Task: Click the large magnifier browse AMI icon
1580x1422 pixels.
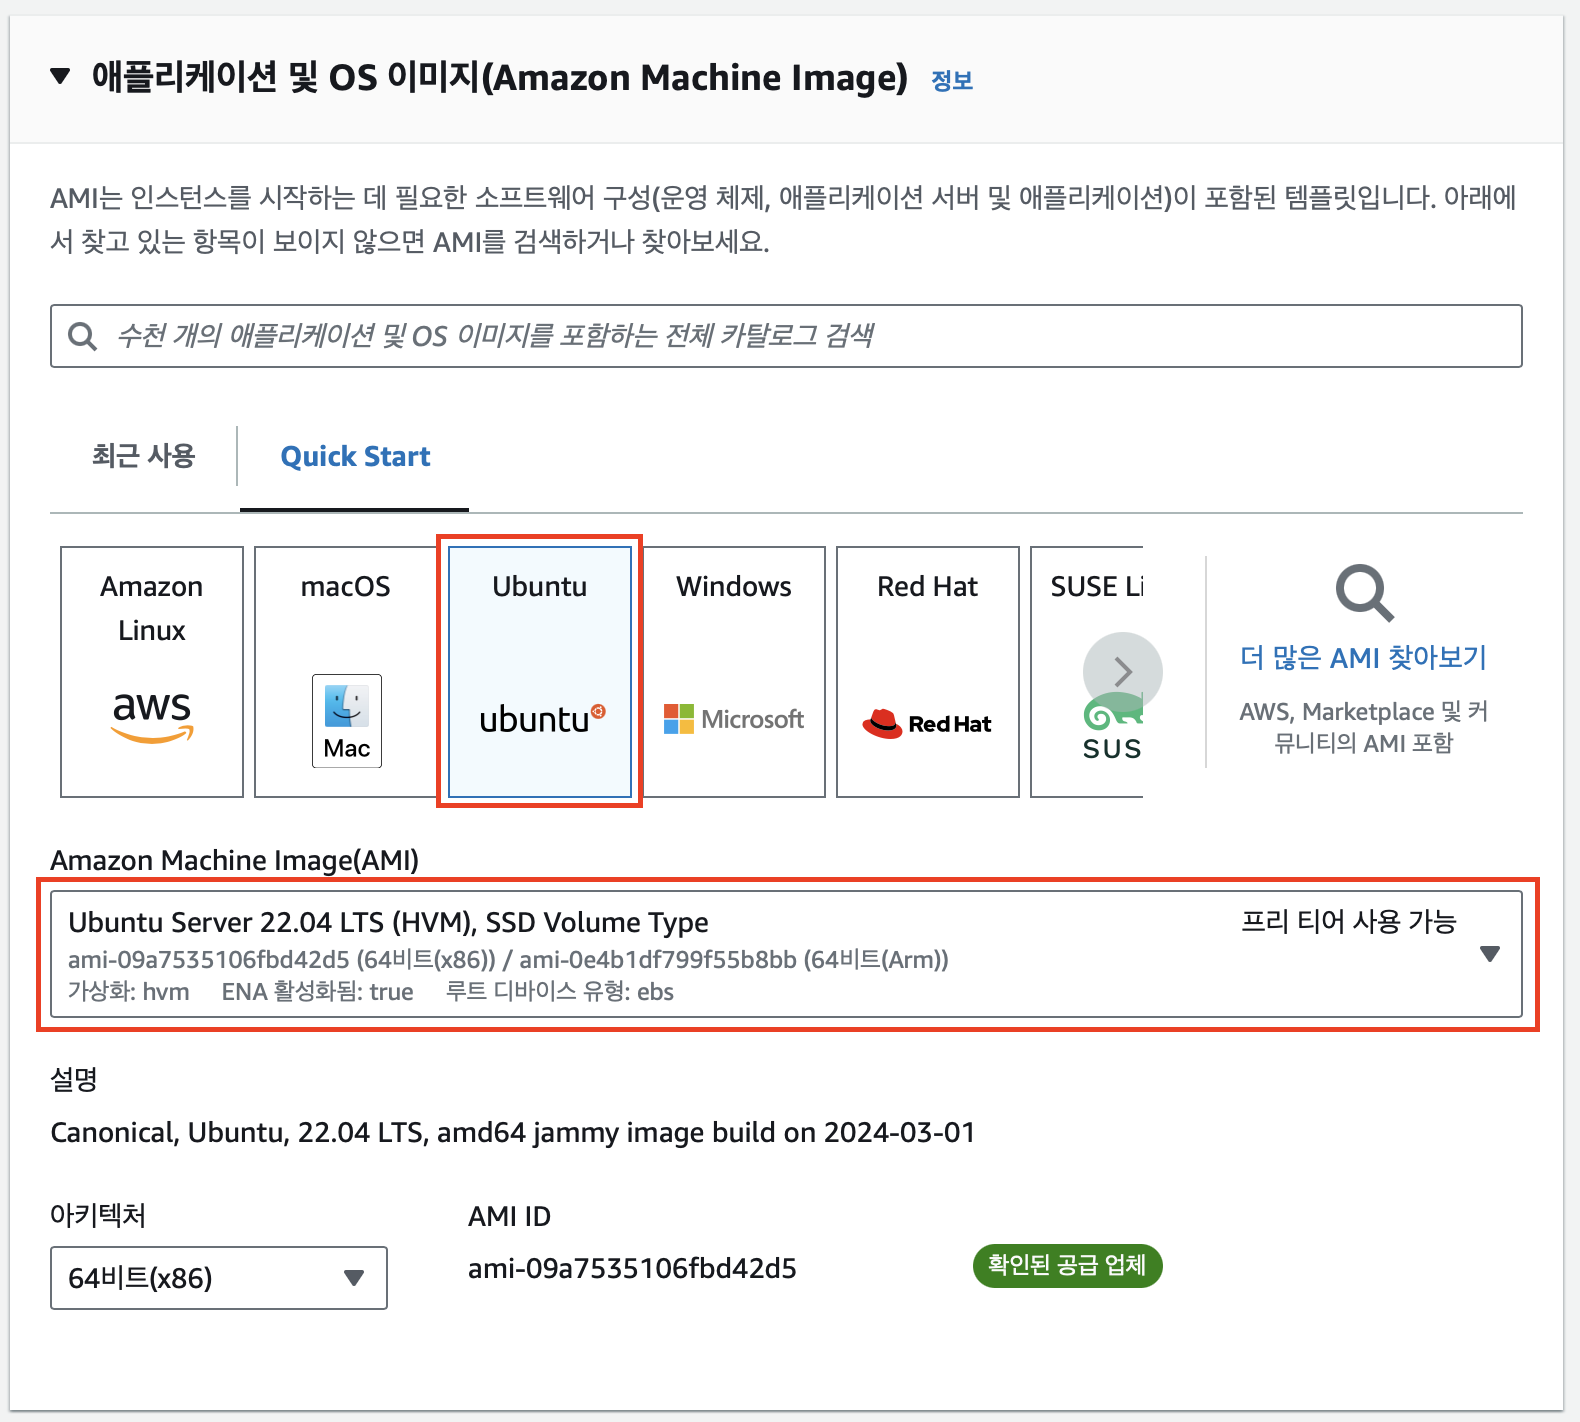Action: click(1364, 593)
